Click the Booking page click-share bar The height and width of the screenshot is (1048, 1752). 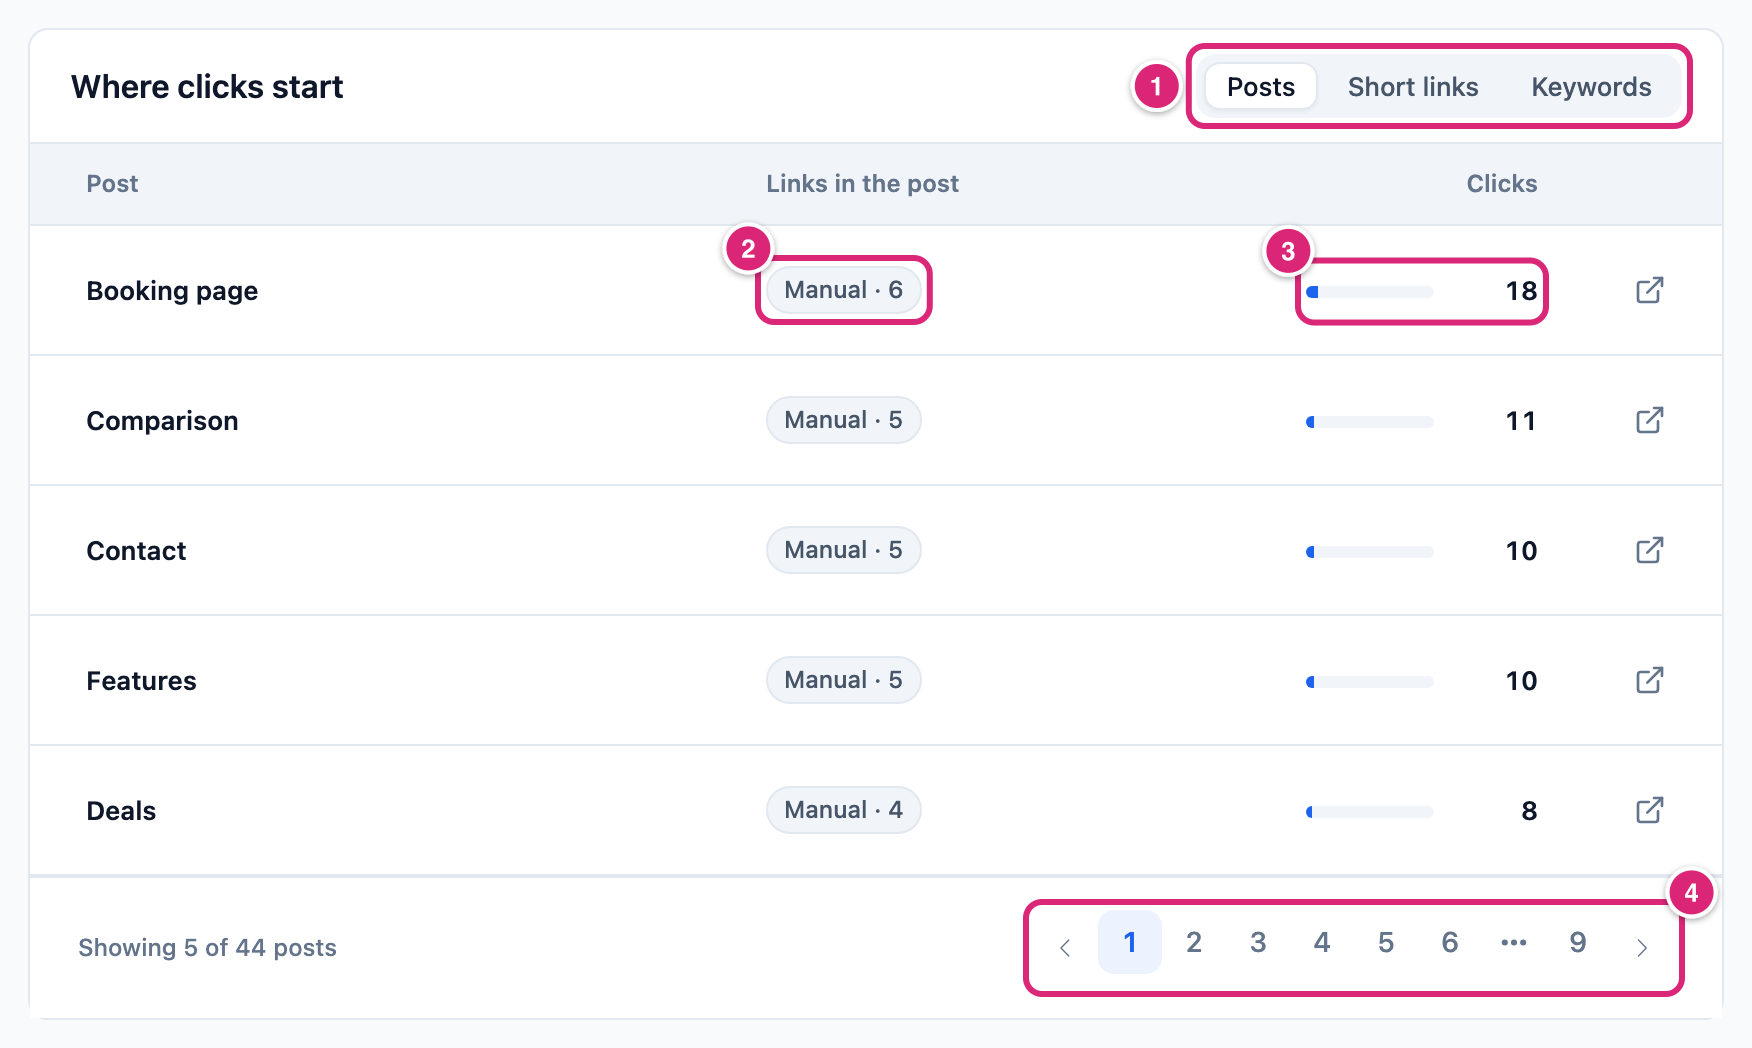[x=1369, y=292]
